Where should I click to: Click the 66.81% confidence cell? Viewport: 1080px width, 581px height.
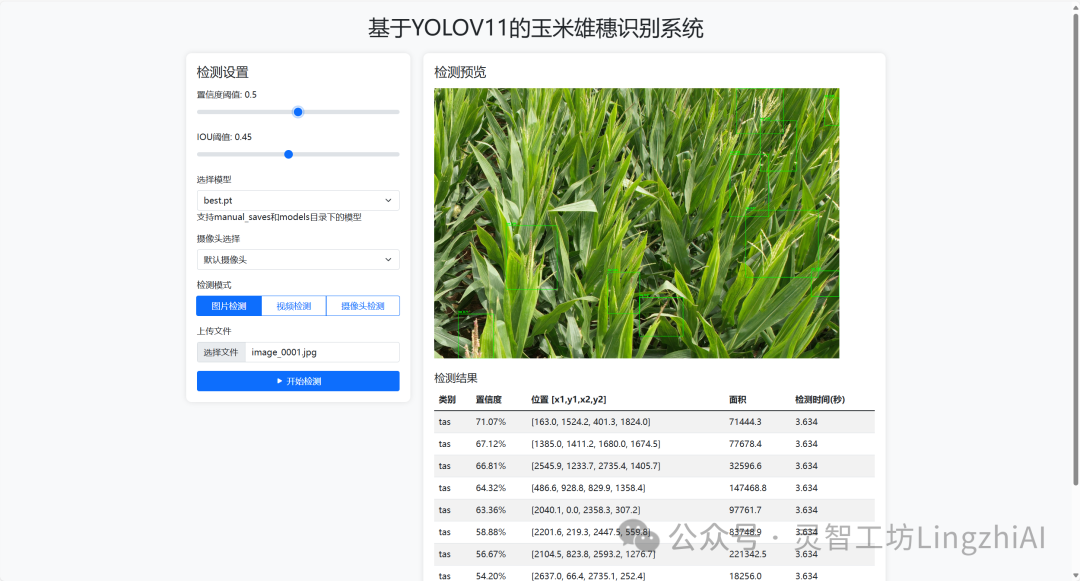(490, 465)
